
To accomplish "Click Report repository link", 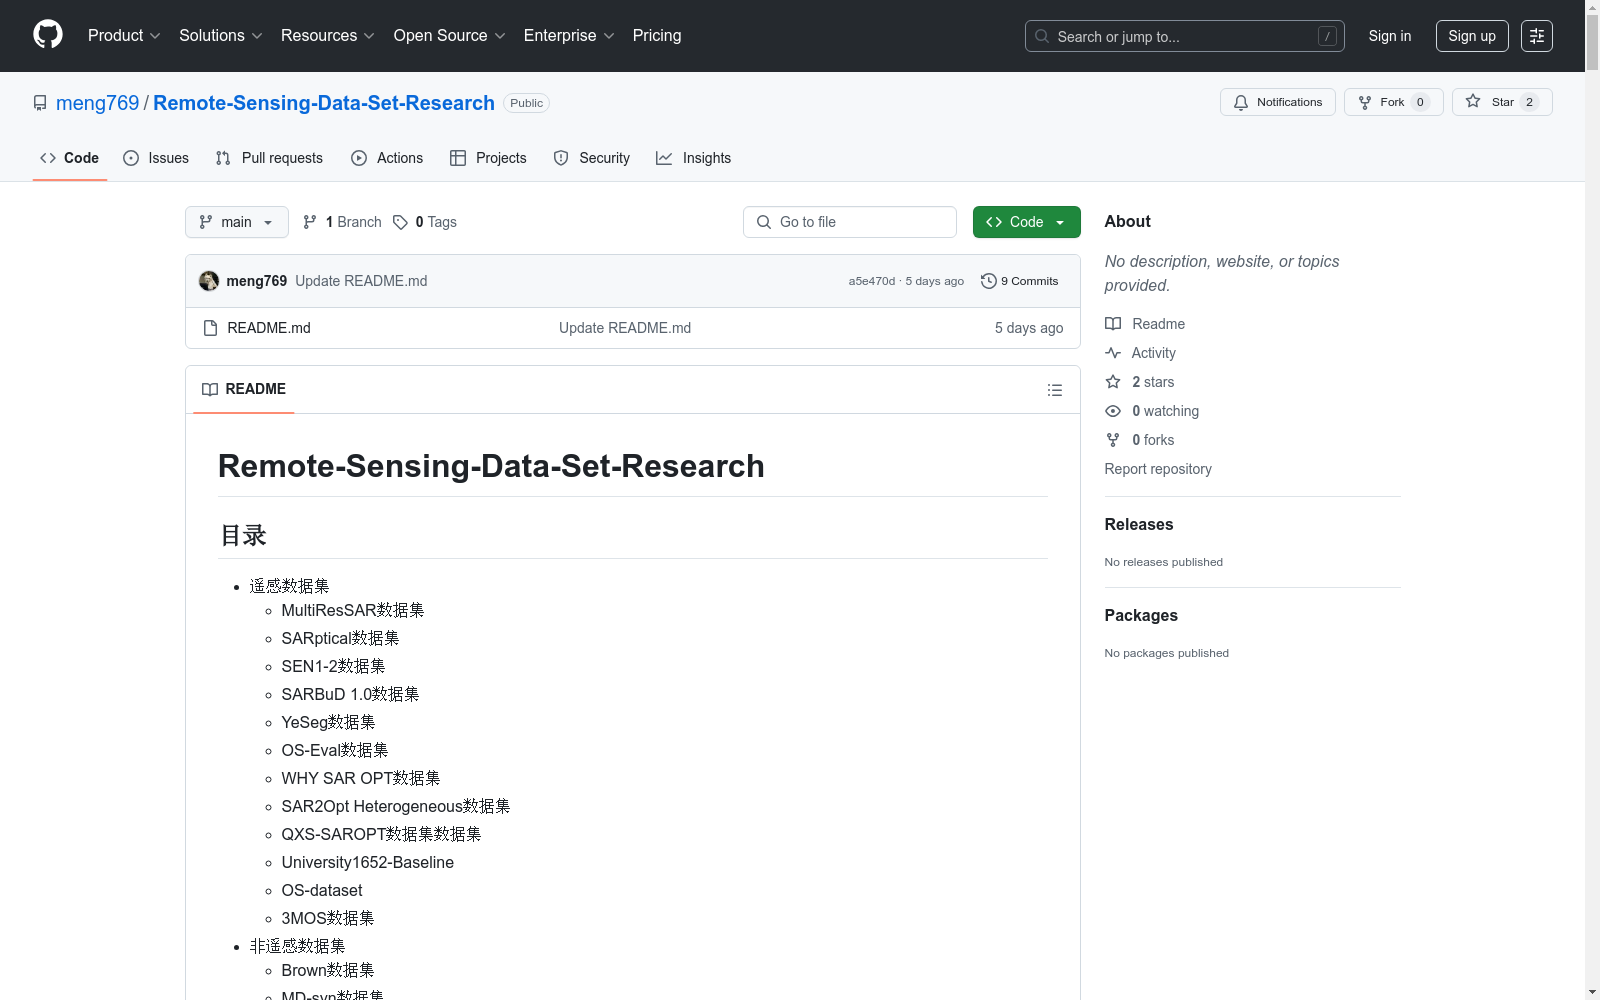I will click(1158, 469).
